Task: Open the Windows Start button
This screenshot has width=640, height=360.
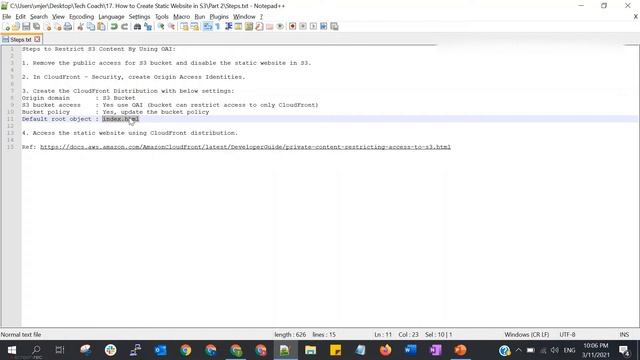Action: pos(11,350)
